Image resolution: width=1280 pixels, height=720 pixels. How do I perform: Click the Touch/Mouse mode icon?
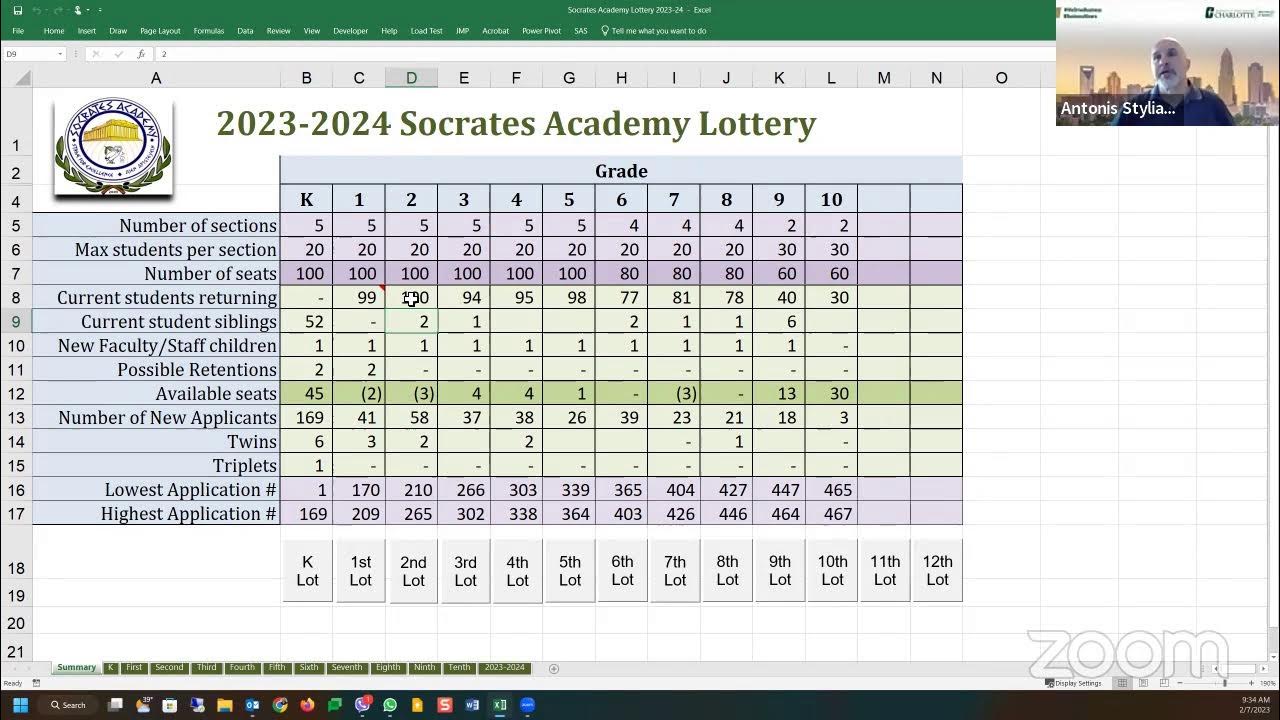[x=78, y=10]
